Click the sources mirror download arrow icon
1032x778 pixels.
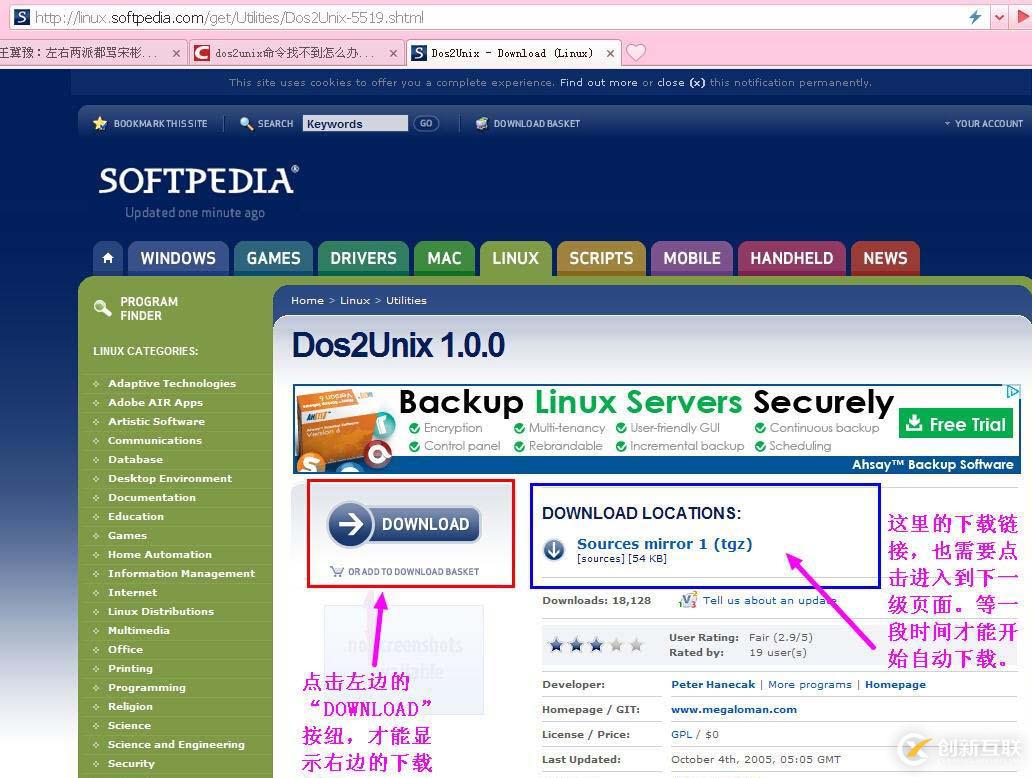coord(554,549)
